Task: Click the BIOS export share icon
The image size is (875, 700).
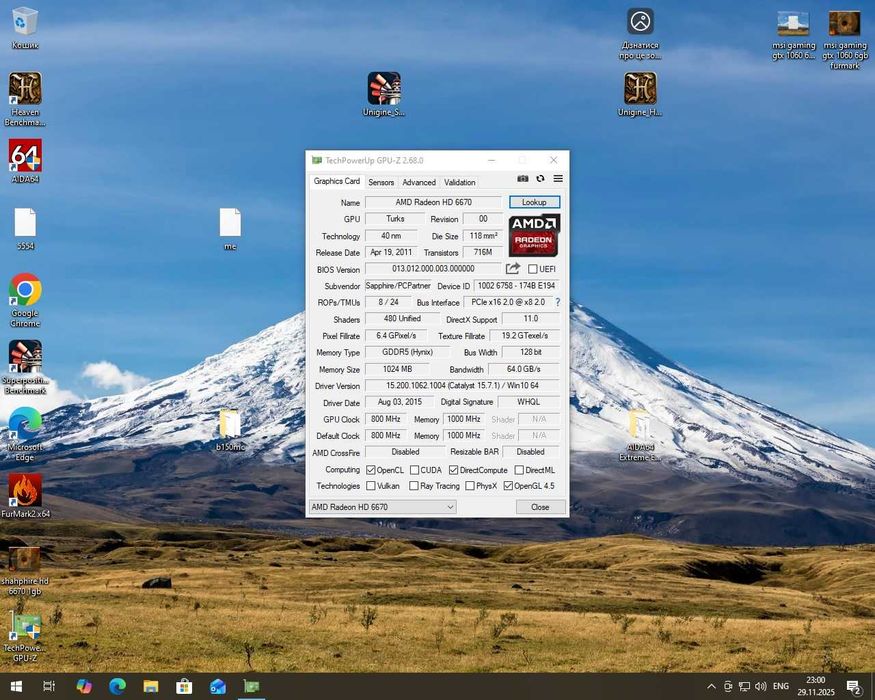Action: pos(513,269)
